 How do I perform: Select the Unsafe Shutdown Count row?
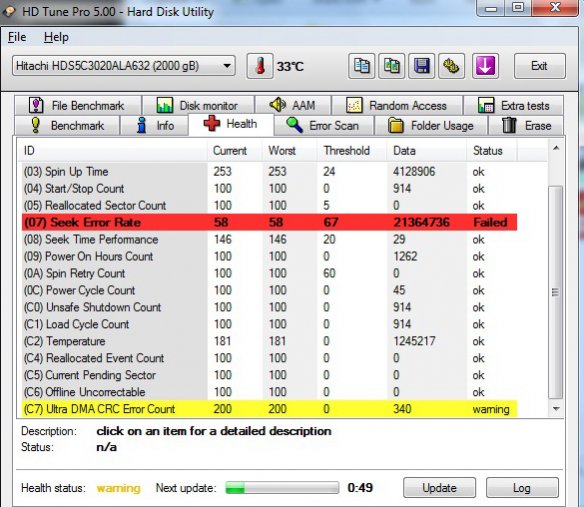(x=269, y=307)
